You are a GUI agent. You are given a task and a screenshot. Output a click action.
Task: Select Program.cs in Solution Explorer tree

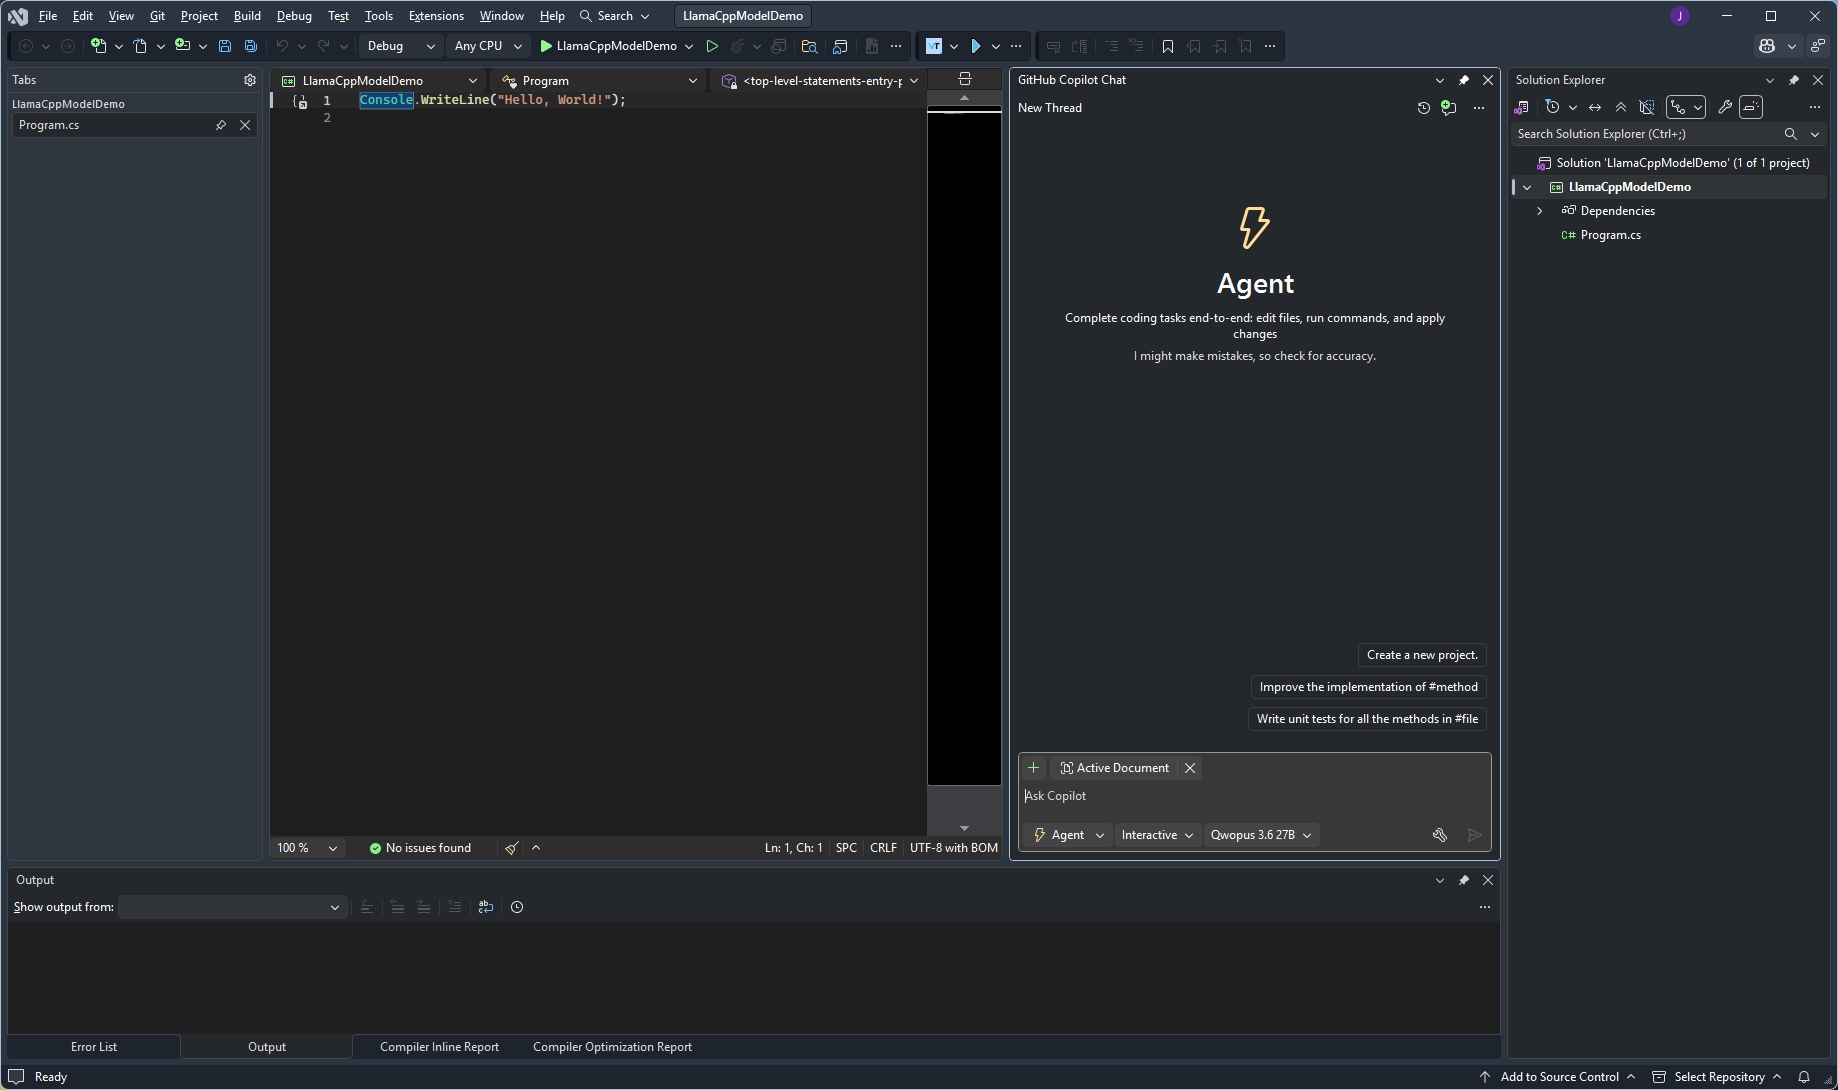click(1610, 235)
